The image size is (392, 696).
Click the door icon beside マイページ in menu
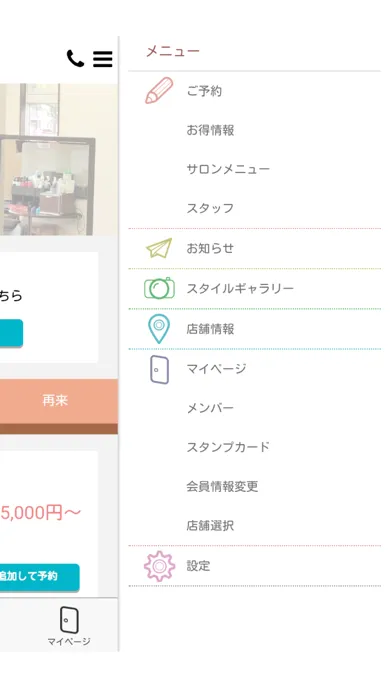[x=159, y=369]
